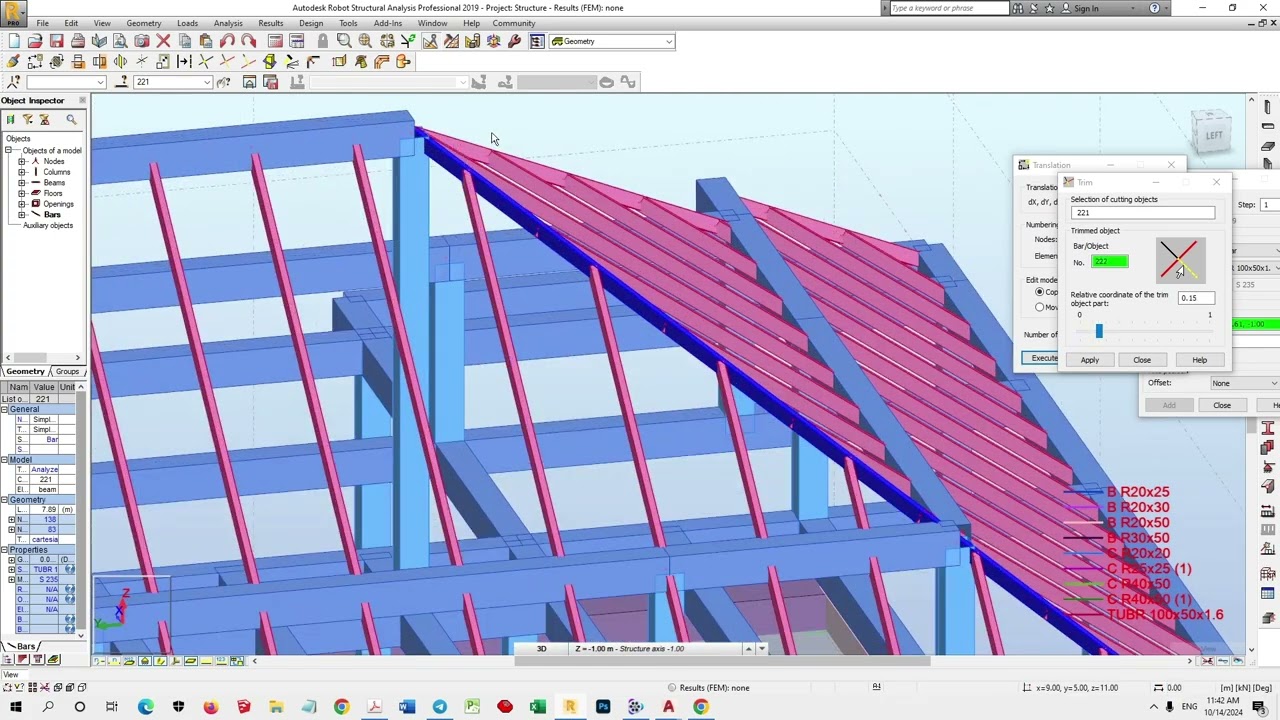This screenshot has width=1280, height=720.
Task: Expand the Columns tree item
Action: click(22, 172)
